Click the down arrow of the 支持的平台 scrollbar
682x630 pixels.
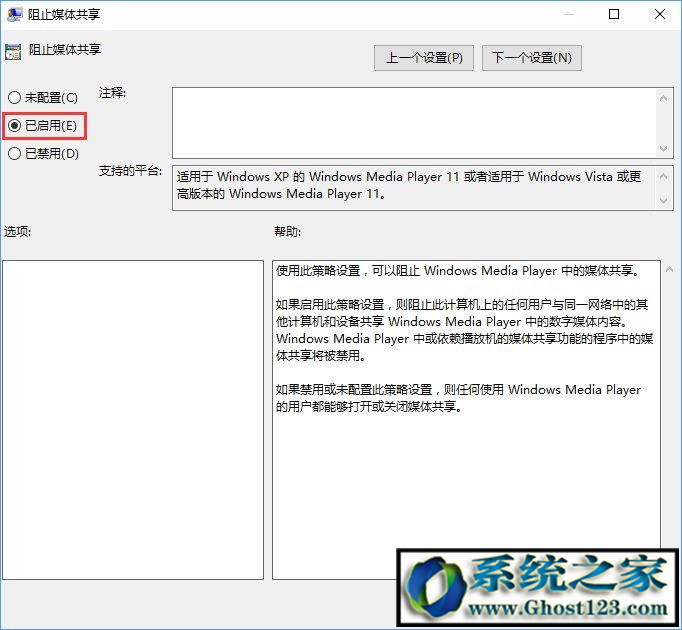click(x=663, y=201)
